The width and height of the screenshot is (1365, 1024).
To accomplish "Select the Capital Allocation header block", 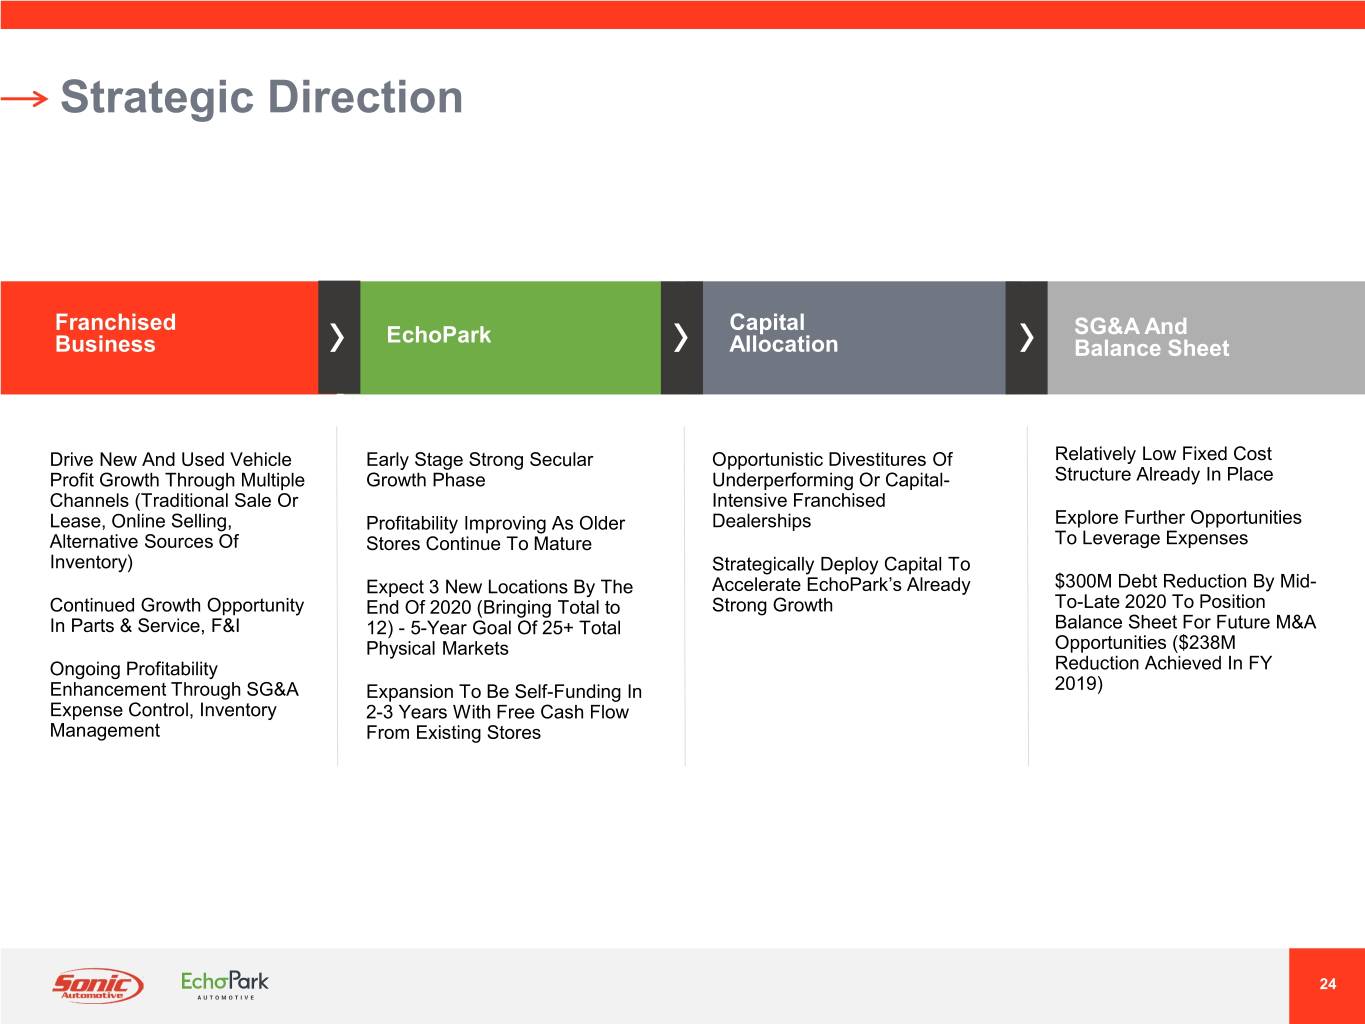I will point(853,337).
